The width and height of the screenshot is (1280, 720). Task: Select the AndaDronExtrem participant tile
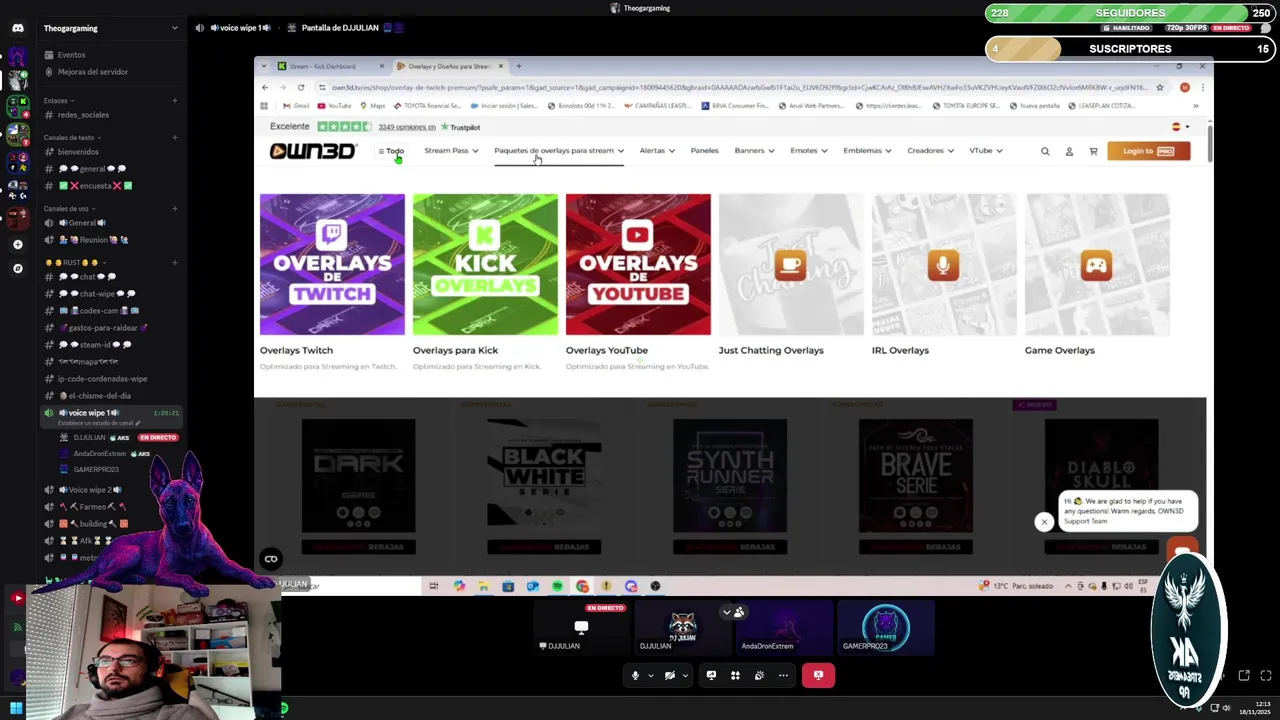pyautogui.click(x=783, y=628)
